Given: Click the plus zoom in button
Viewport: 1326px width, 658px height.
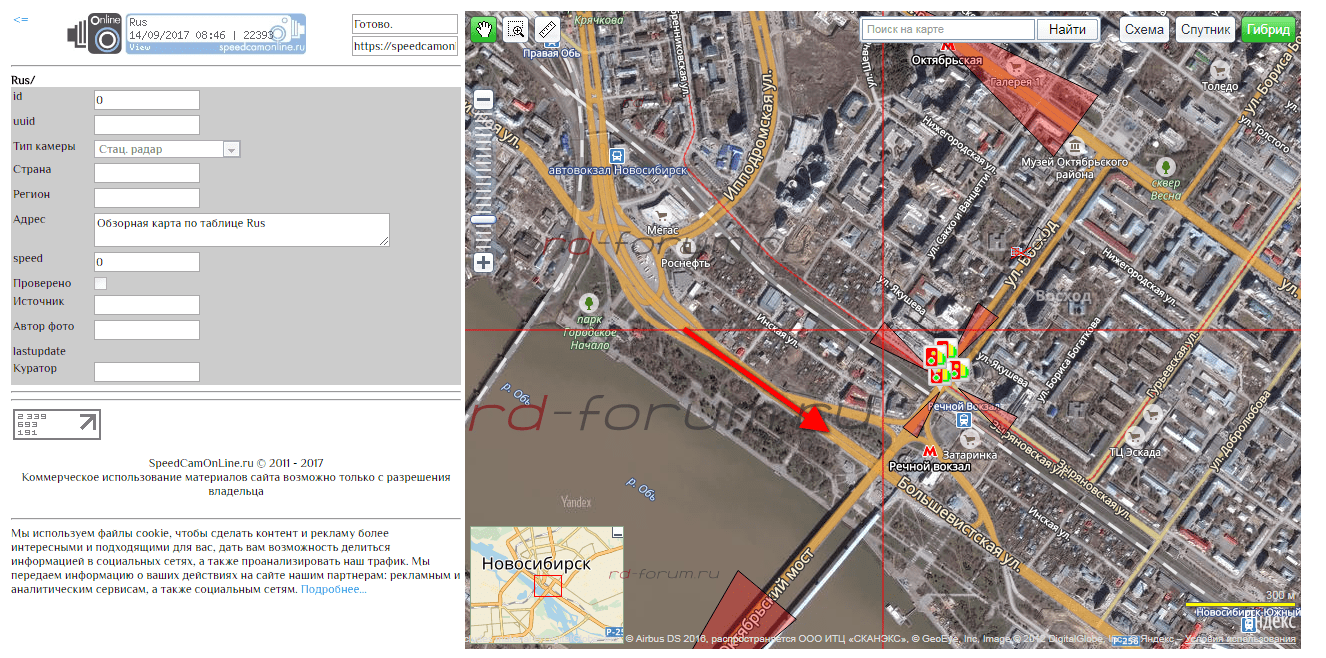Looking at the screenshot, I should point(483,263).
